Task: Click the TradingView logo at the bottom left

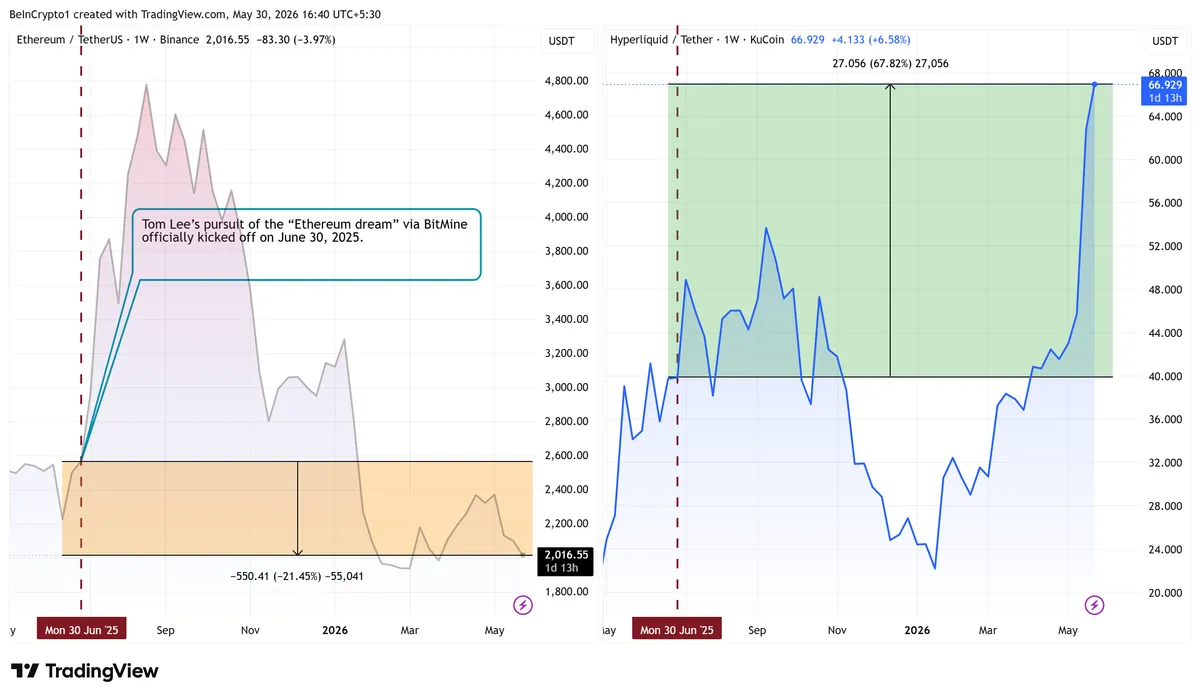Action: pos(85,671)
